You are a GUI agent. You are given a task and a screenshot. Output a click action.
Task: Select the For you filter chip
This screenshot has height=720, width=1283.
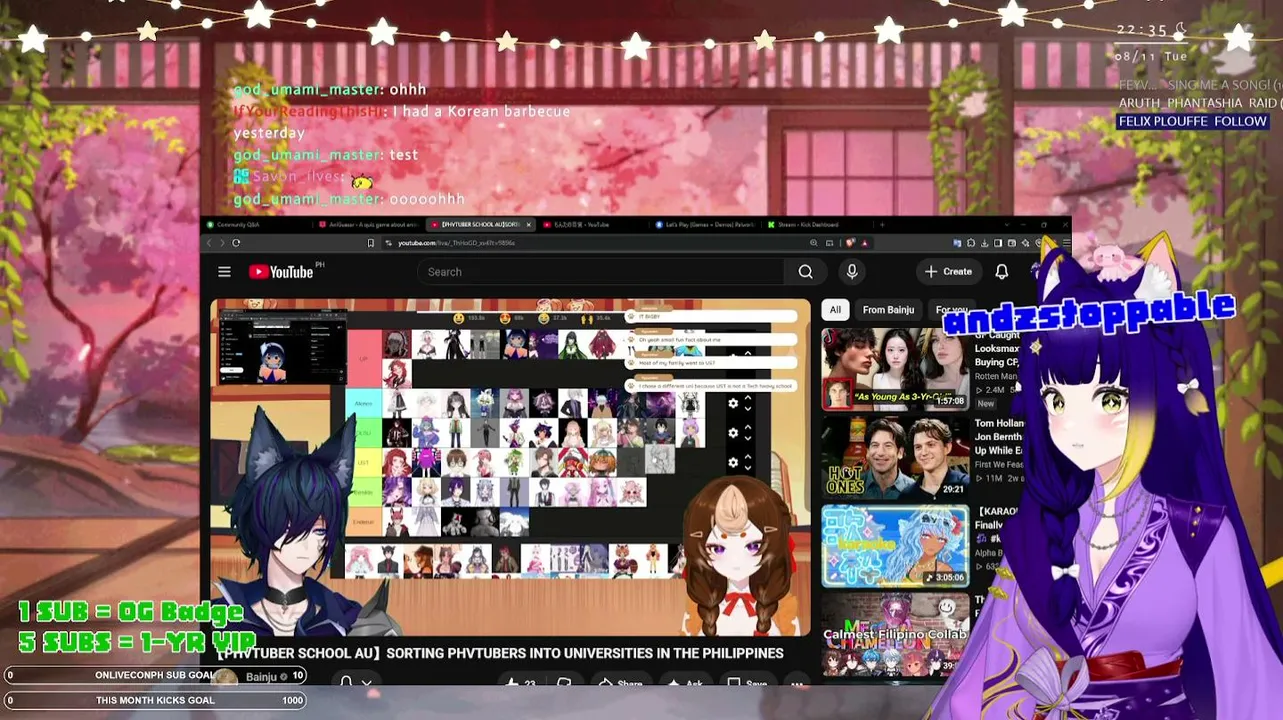click(x=951, y=310)
